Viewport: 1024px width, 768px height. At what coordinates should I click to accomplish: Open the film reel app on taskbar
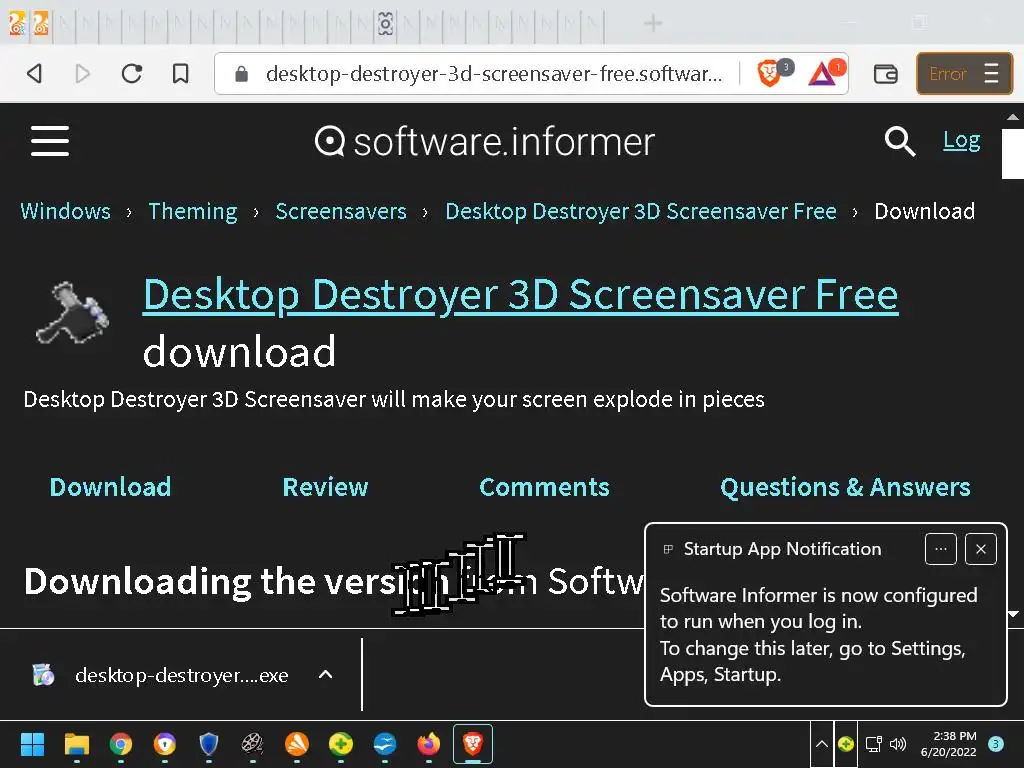[253, 744]
